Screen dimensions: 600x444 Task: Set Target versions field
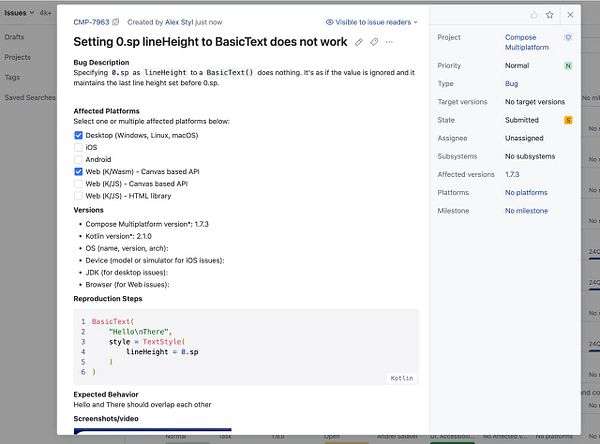click(x=535, y=102)
